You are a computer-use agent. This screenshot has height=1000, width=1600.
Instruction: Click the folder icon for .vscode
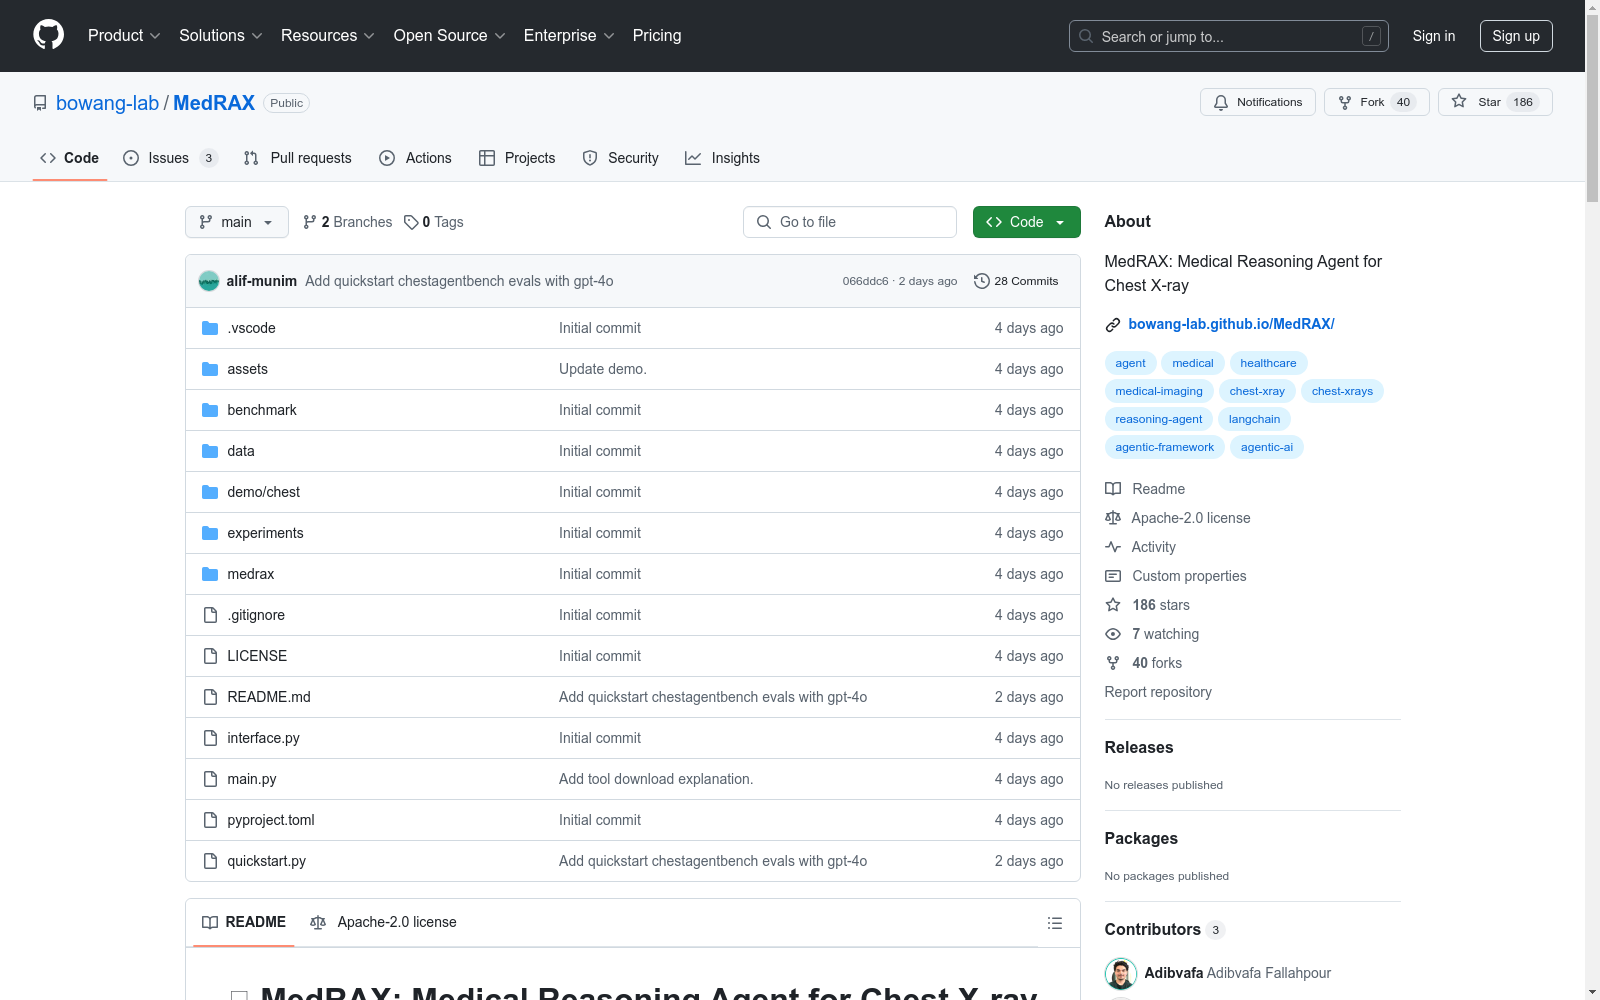click(210, 328)
